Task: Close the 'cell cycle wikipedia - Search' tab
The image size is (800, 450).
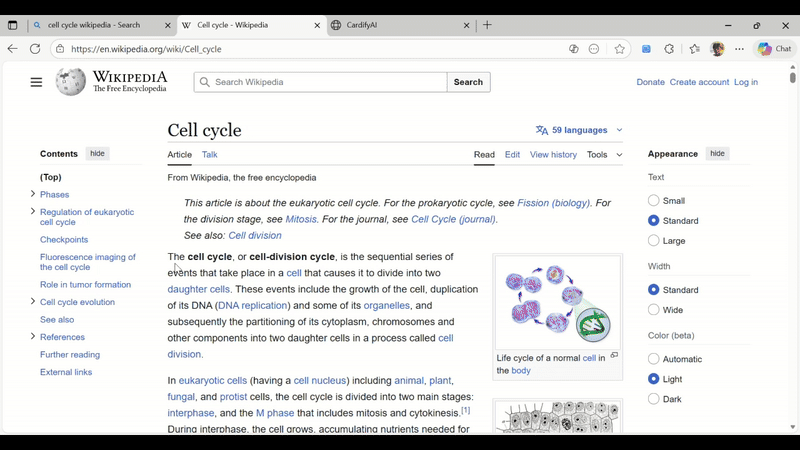Action: tap(167, 25)
